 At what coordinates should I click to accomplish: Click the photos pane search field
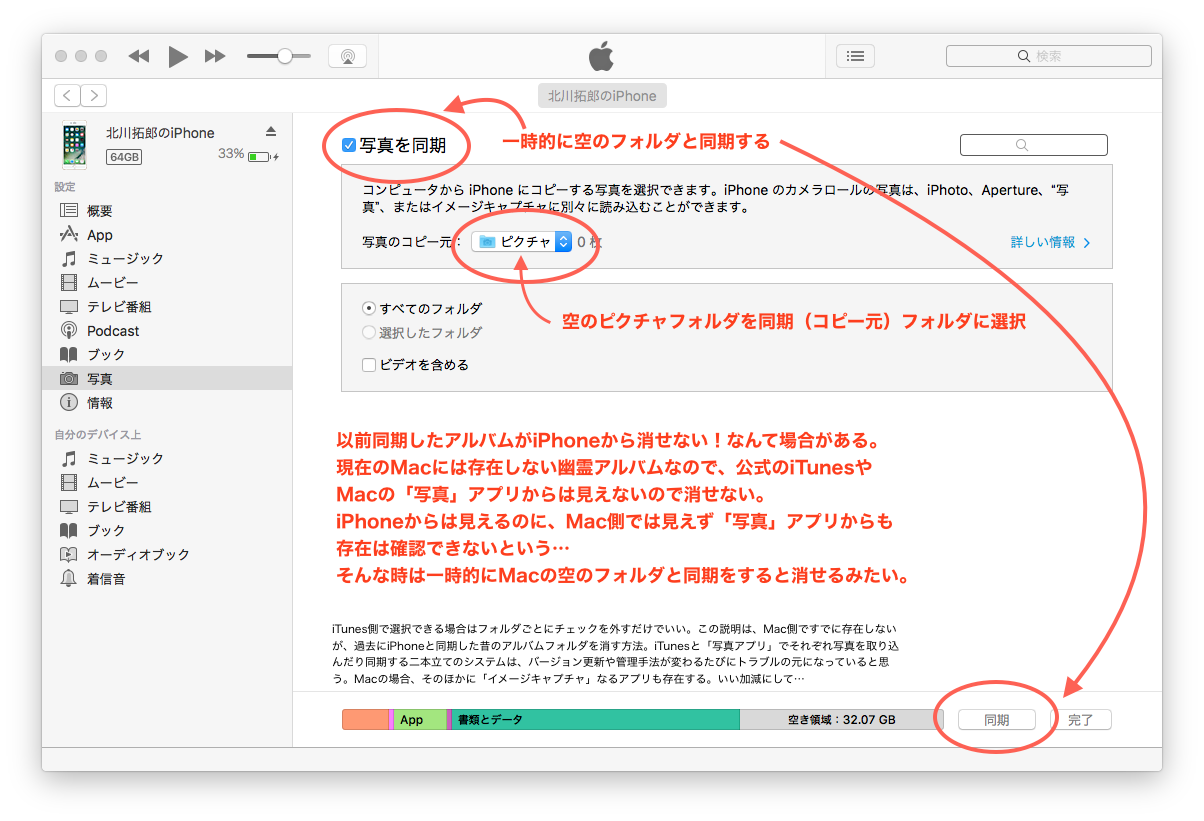1033,145
